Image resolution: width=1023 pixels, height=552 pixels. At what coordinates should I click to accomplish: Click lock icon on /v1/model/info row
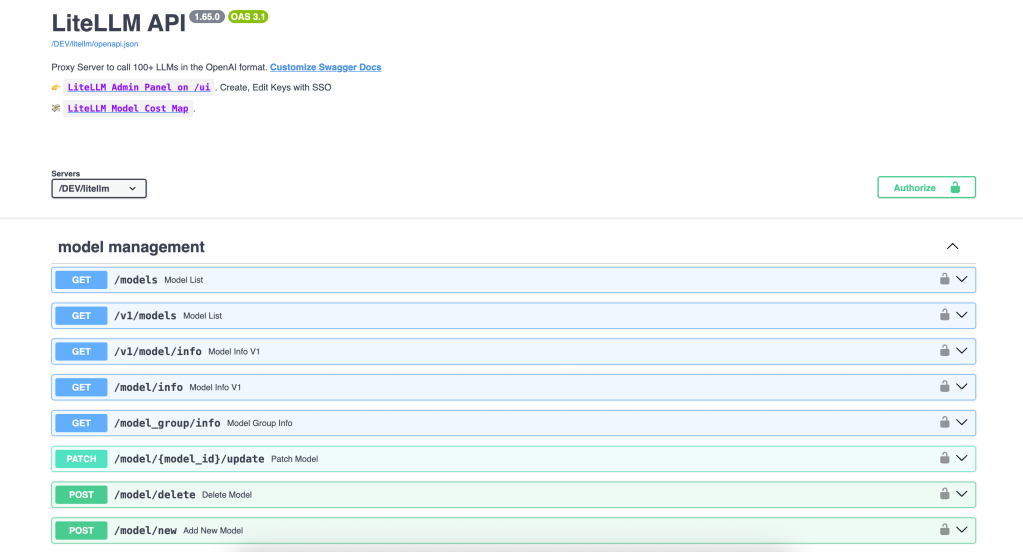[x=944, y=351]
